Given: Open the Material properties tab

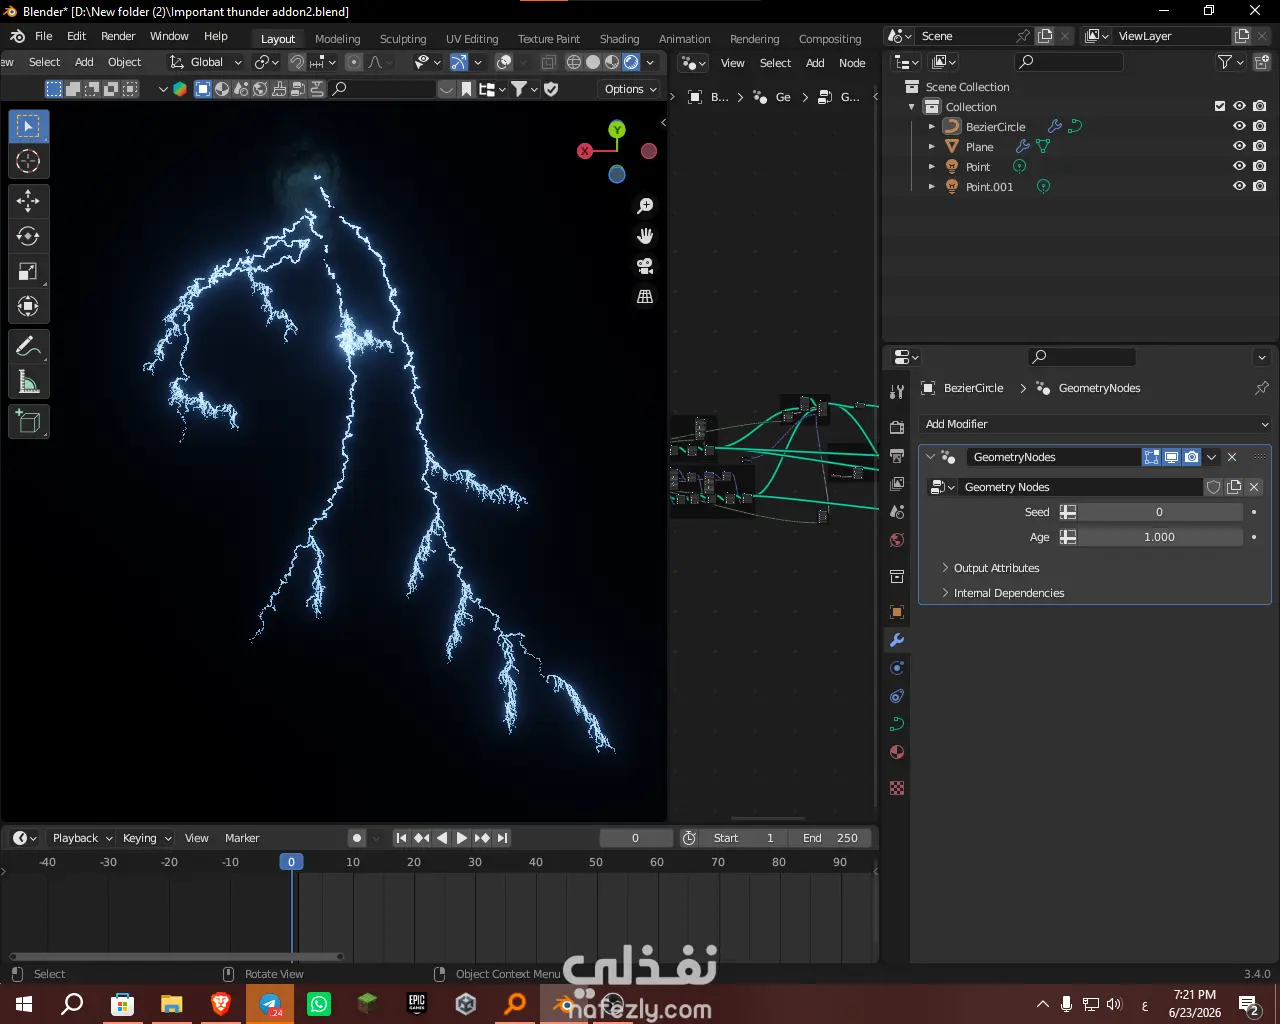Looking at the screenshot, I should click(897, 752).
